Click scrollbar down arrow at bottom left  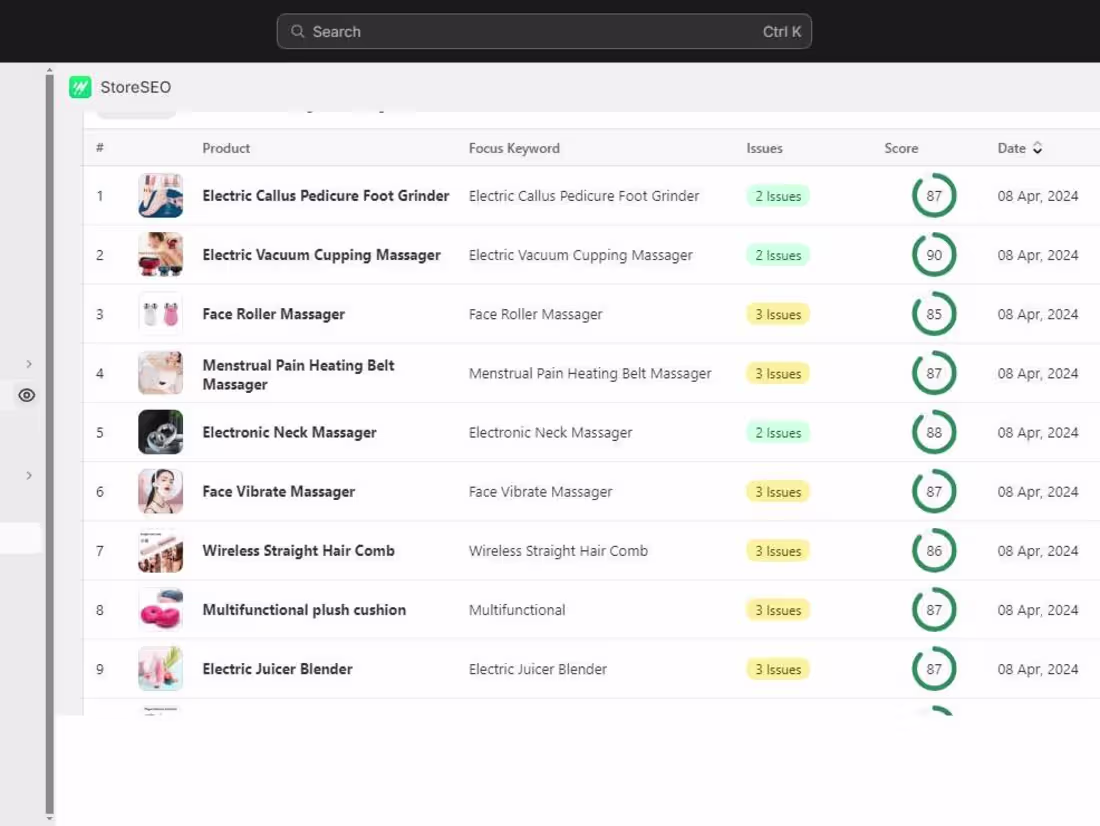[49, 818]
